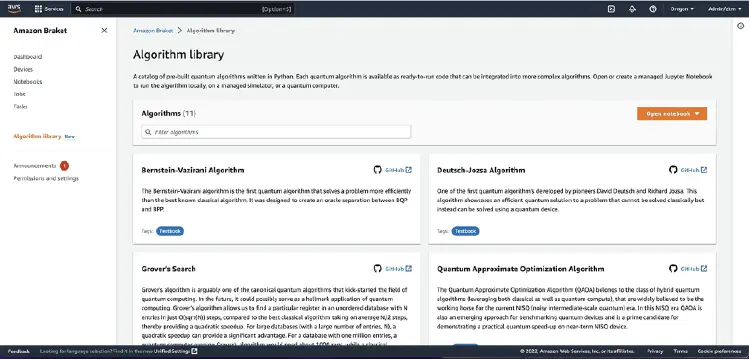Click the Filter algorithms search field
The image size is (750, 360).
coord(276,132)
